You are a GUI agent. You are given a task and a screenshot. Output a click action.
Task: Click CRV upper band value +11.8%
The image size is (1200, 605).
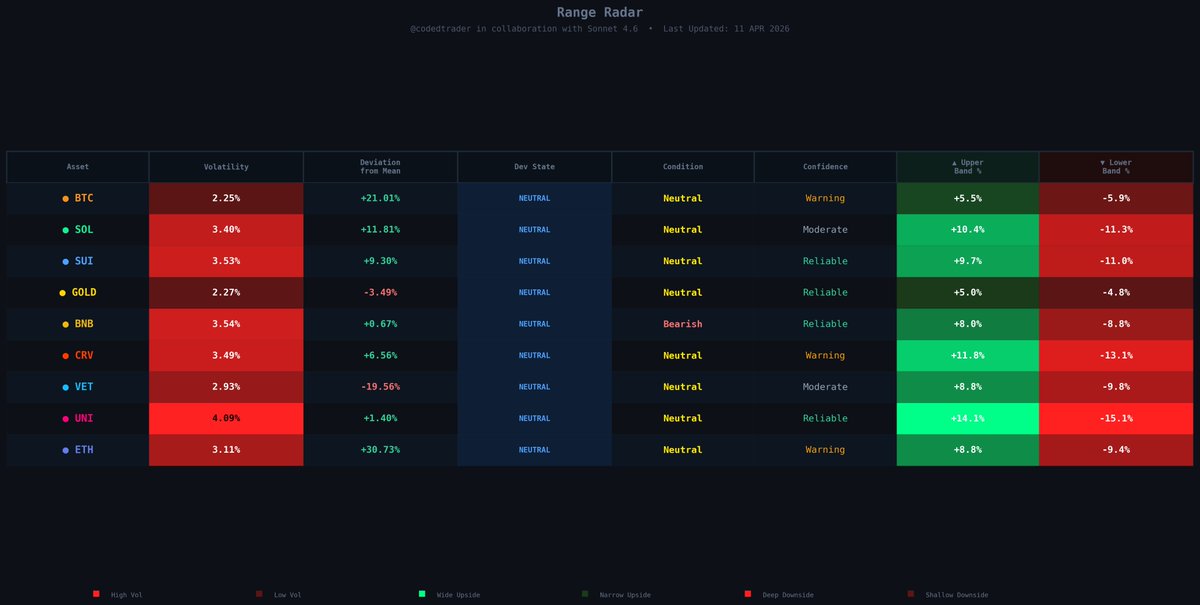point(968,356)
